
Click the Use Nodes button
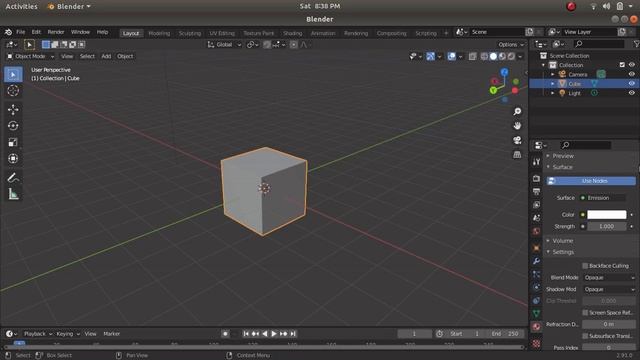click(x=591, y=181)
